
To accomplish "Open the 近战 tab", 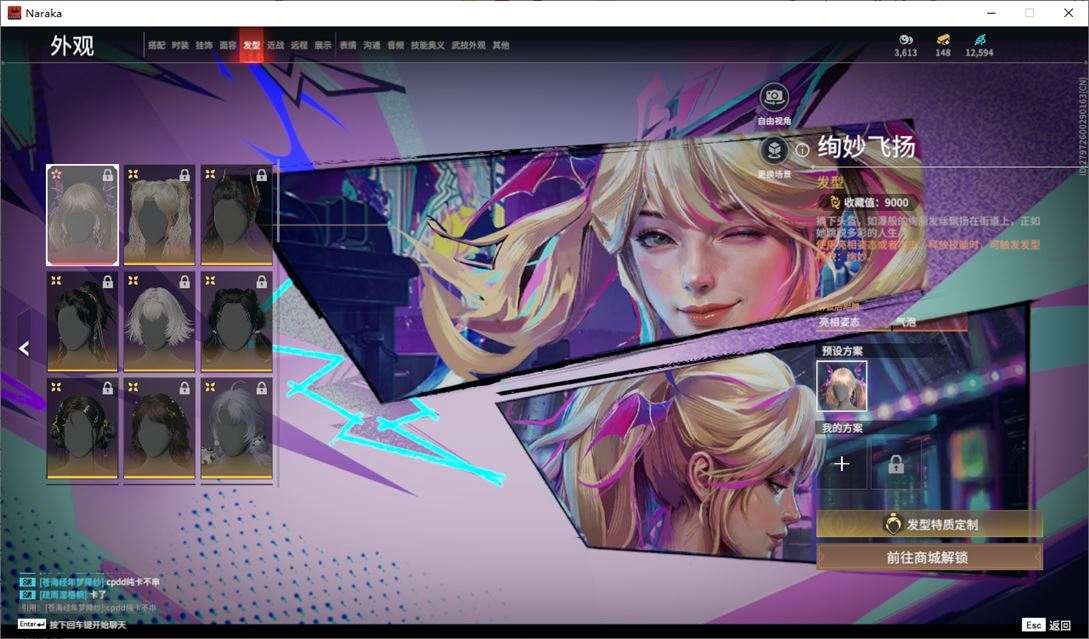I will click(276, 45).
